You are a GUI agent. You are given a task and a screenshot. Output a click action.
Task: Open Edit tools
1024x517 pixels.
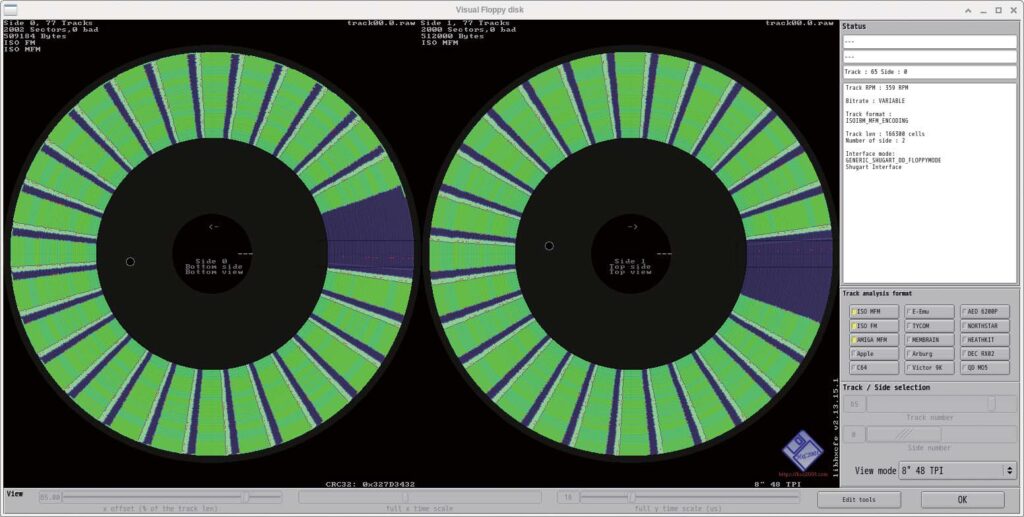coord(858,500)
